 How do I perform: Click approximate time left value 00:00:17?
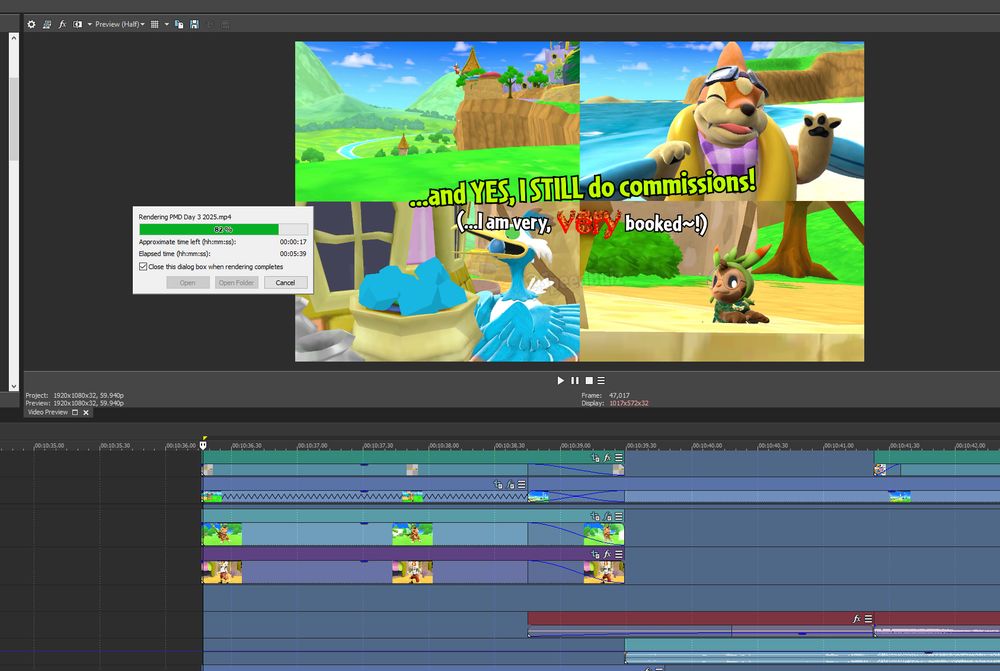pos(293,242)
